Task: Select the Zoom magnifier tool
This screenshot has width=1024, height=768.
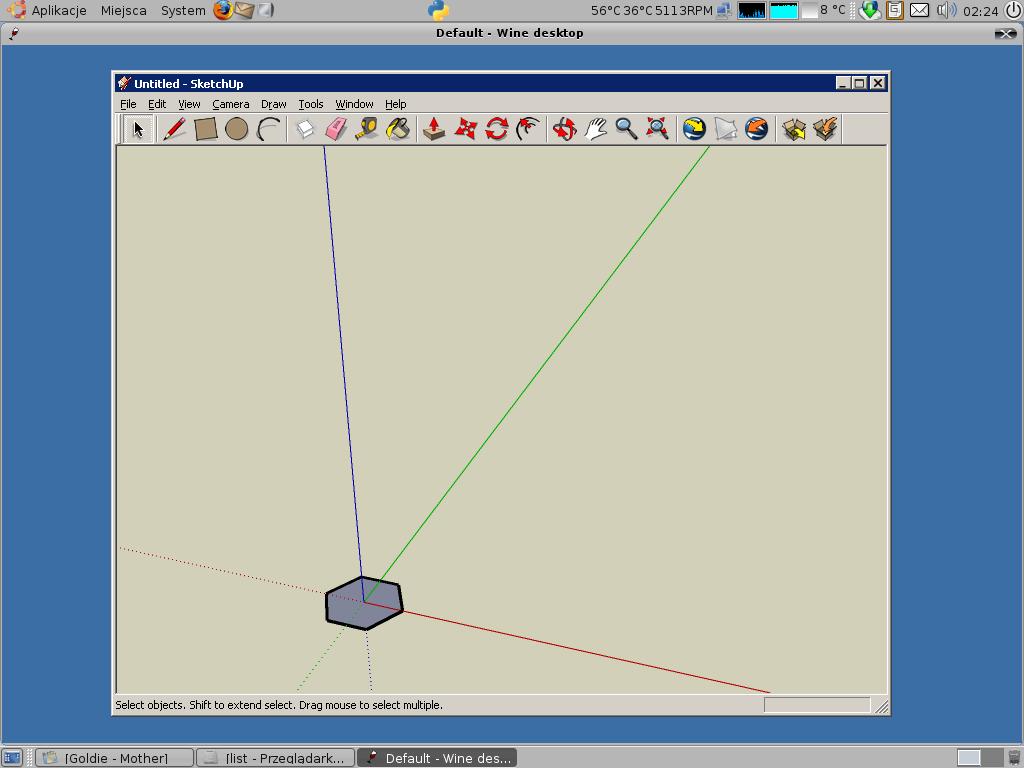Action: [626, 129]
